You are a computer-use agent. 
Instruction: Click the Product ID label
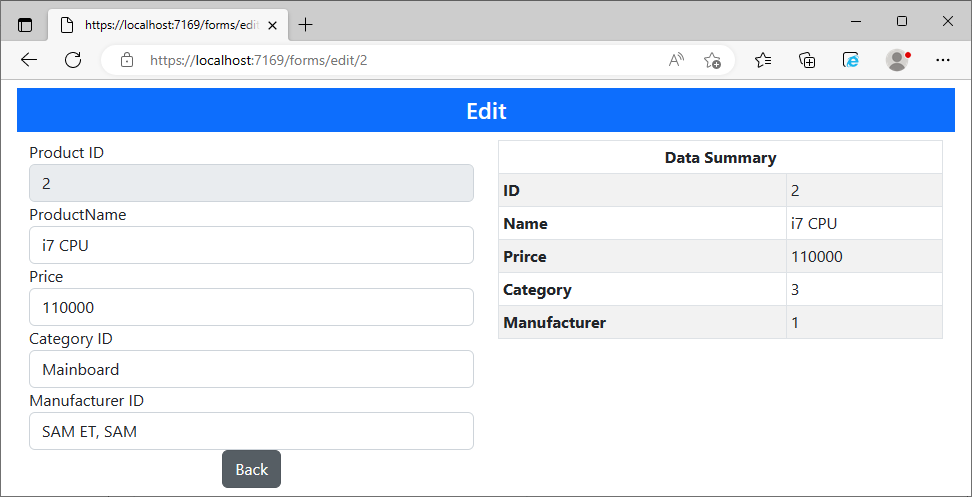pyautogui.click(x=66, y=152)
